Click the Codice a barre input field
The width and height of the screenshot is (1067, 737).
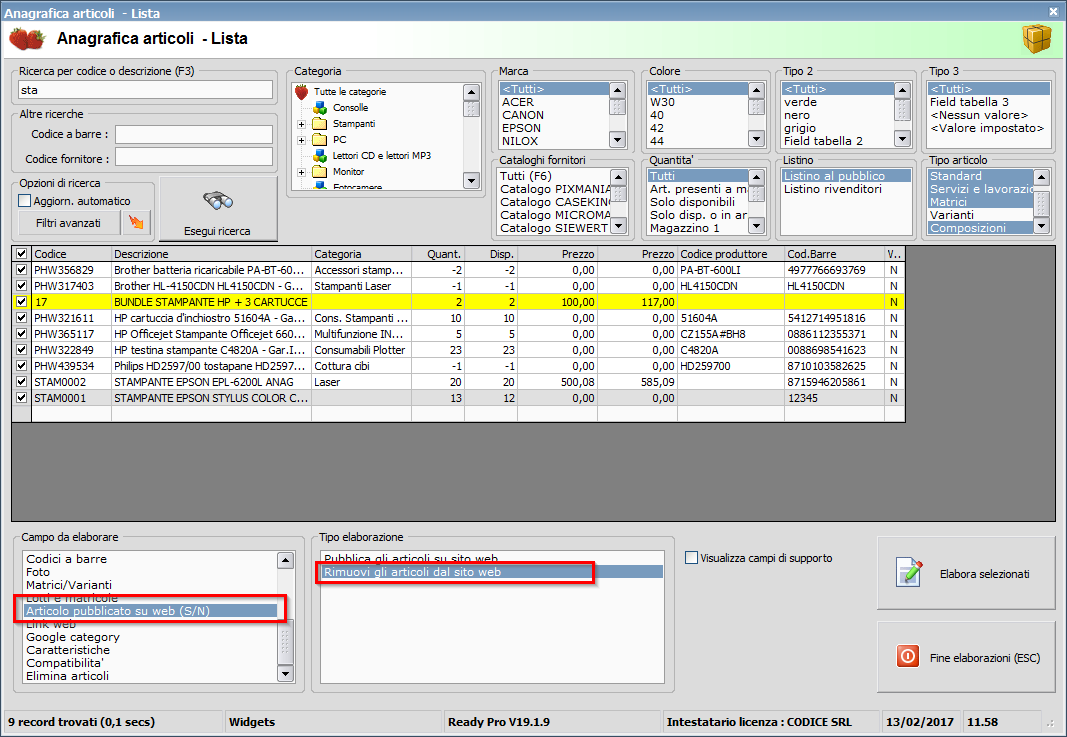click(x=194, y=134)
